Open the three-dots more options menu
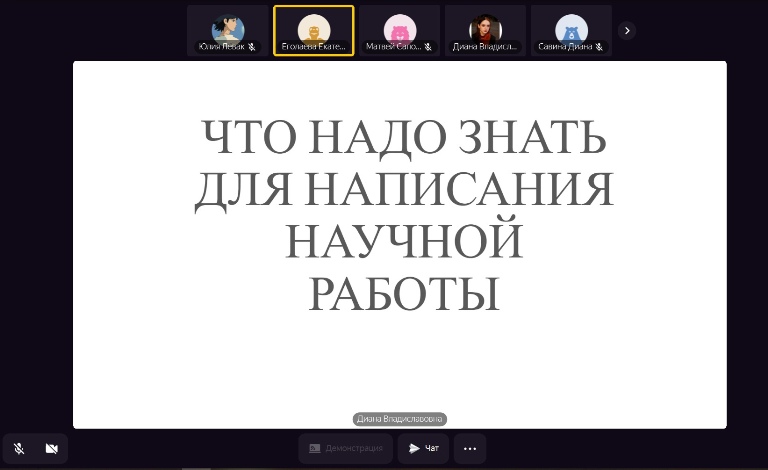768x470 pixels. [470, 449]
